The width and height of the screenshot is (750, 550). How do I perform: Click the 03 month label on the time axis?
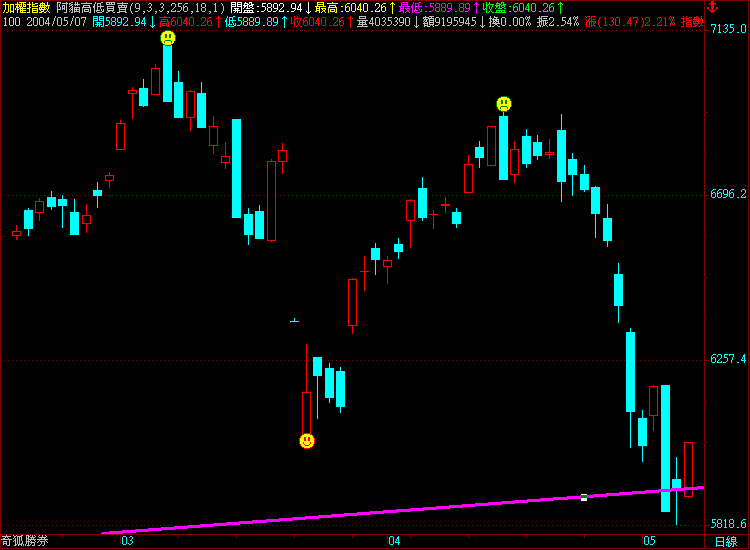(x=127, y=541)
